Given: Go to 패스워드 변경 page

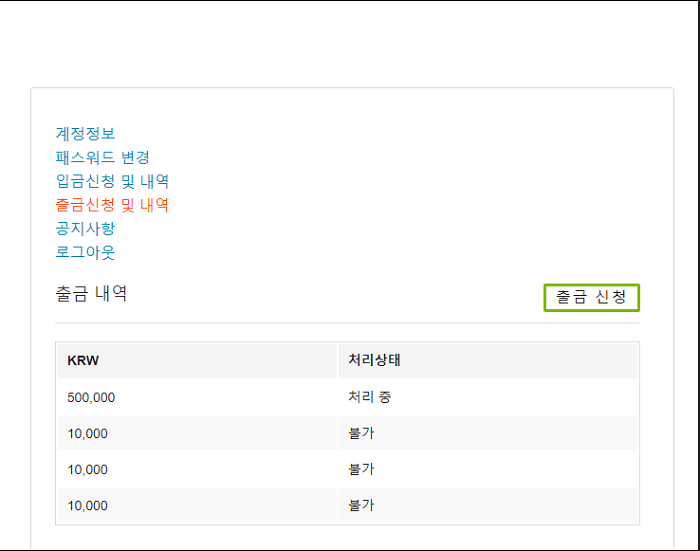Looking at the screenshot, I should tap(103, 157).
